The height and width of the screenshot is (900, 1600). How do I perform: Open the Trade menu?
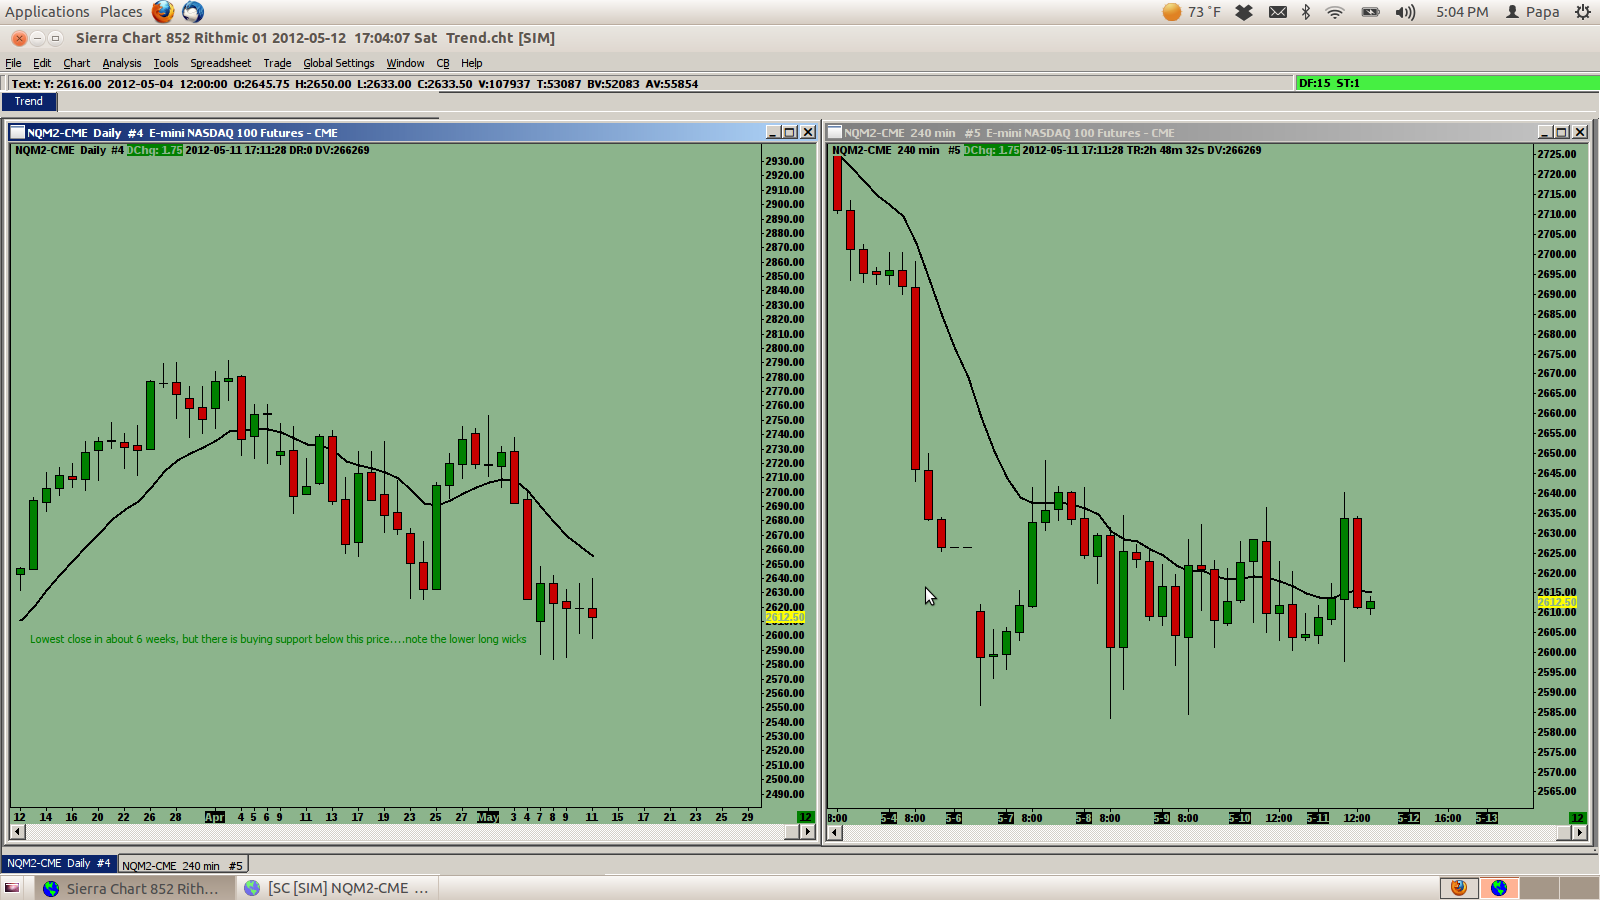pos(277,63)
